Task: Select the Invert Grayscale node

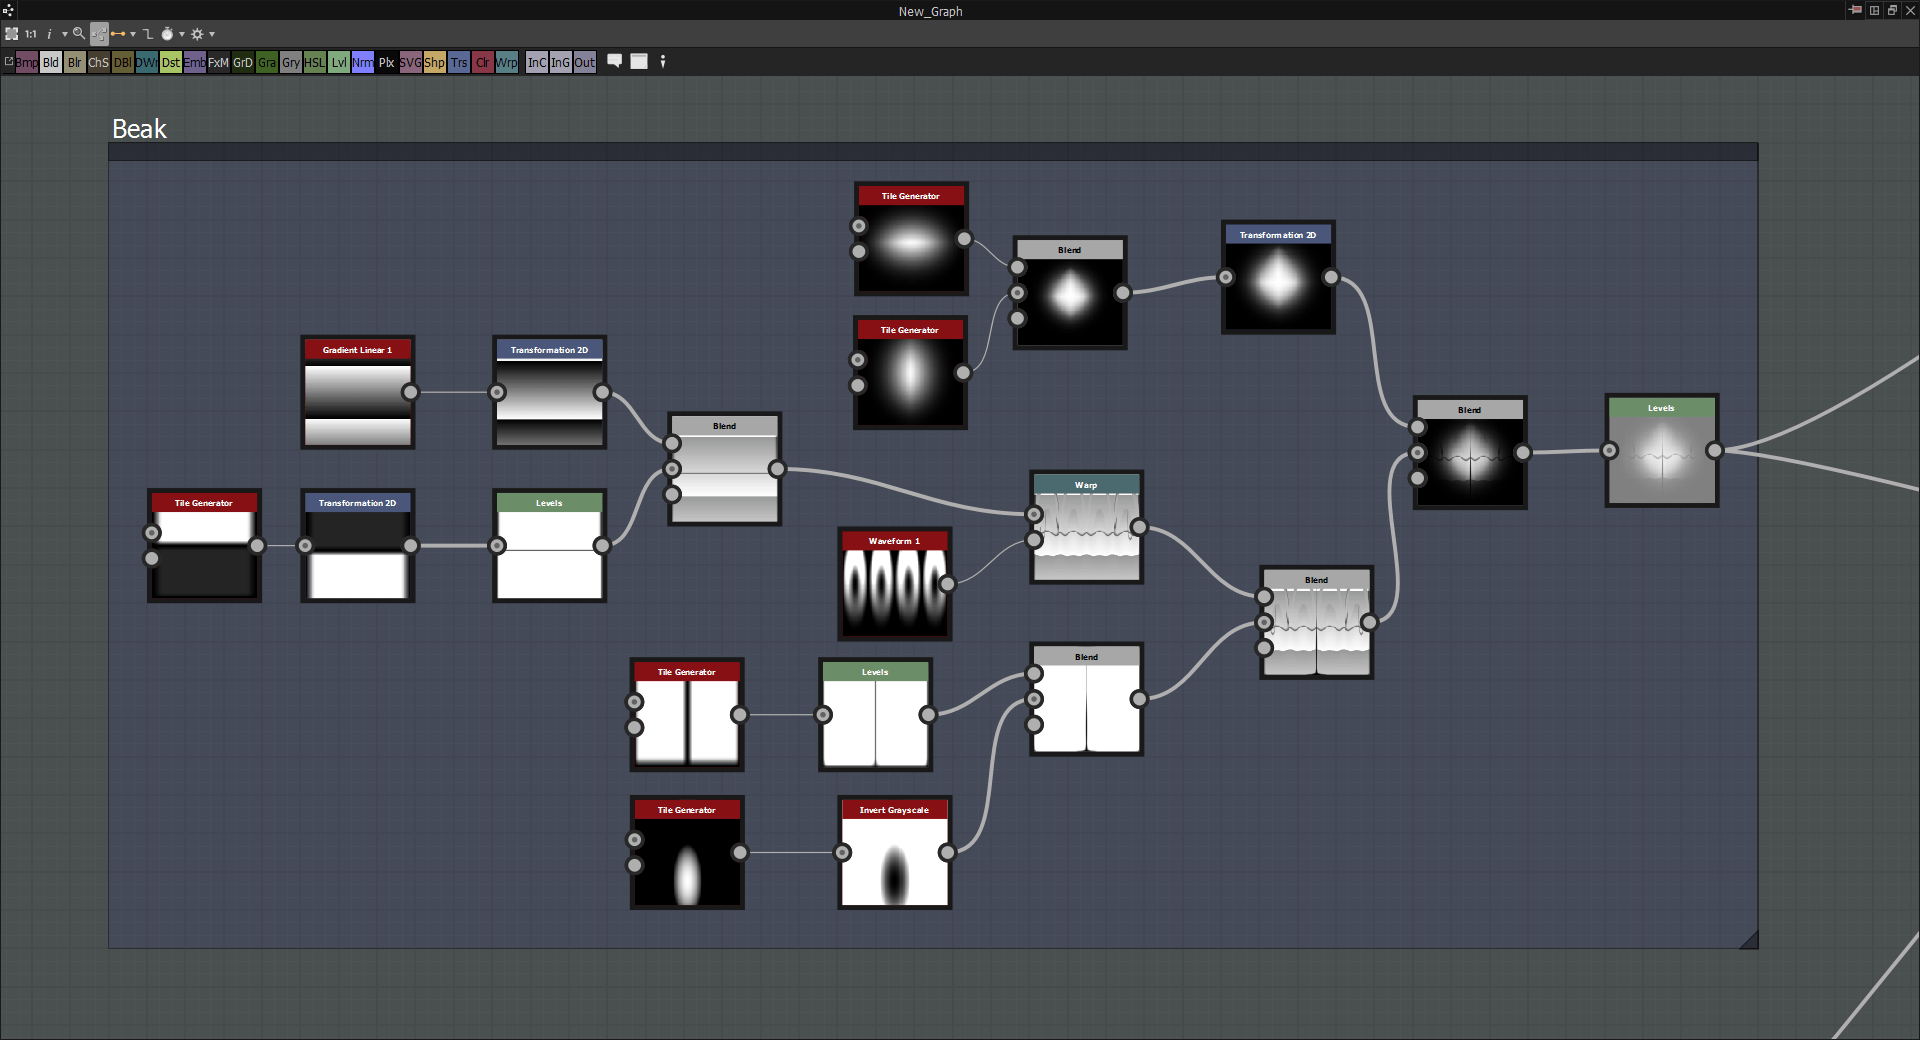Action: (895, 852)
